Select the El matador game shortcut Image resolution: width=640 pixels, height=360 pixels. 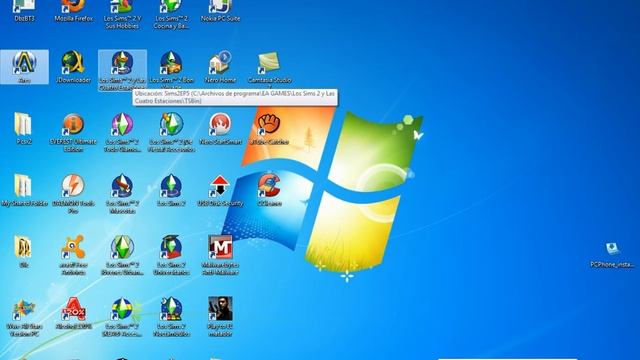(x=220, y=317)
